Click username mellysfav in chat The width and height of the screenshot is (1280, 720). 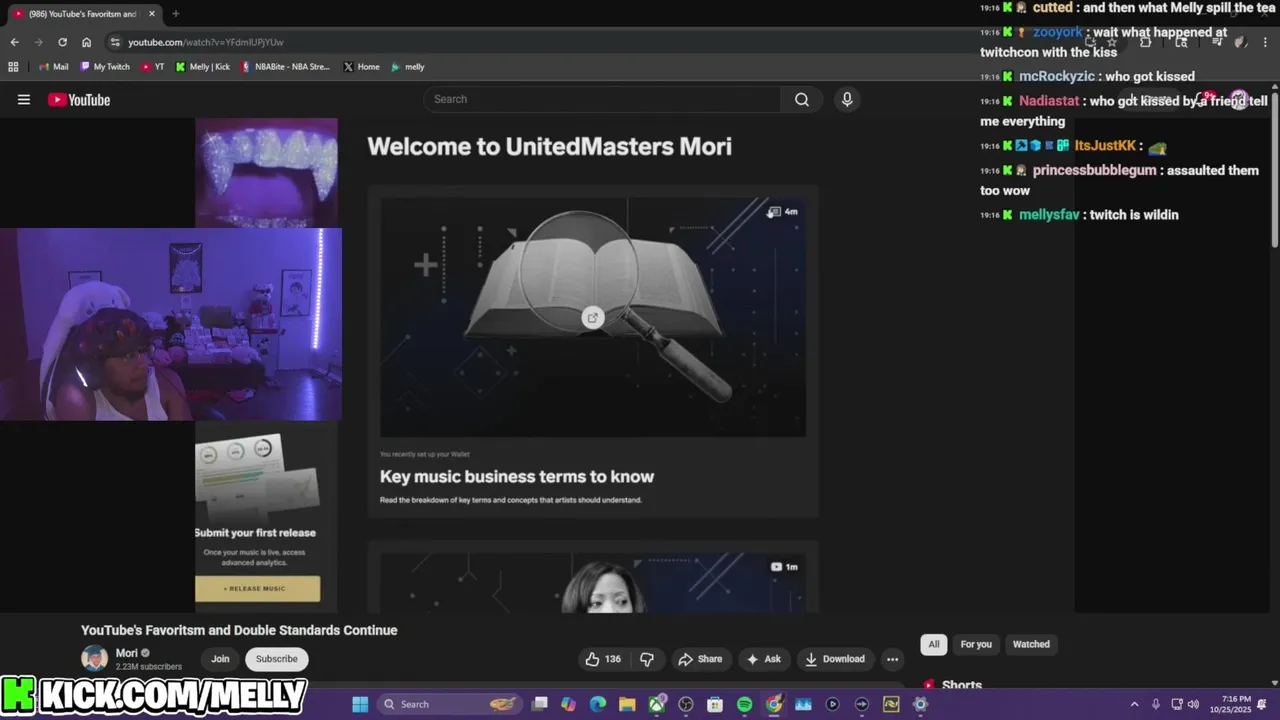pos(1049,214)
